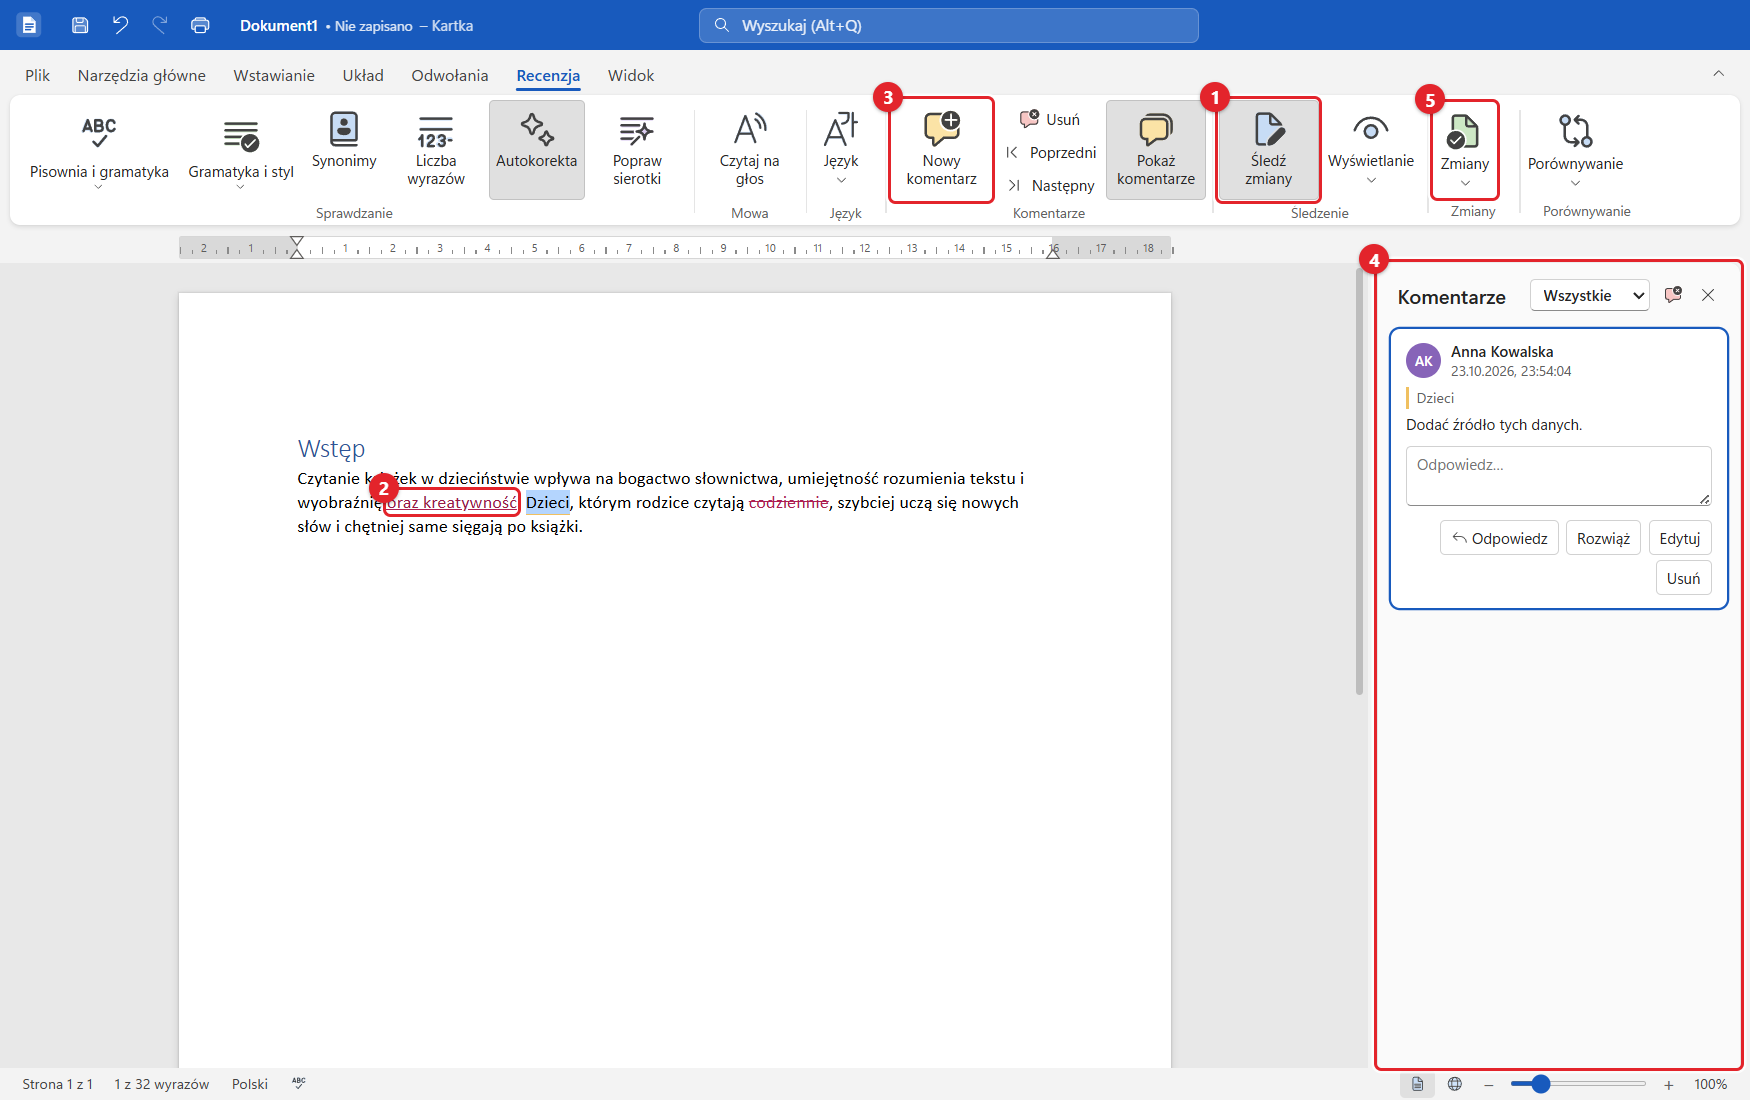Run Gramatyka i styl check
The image size is (1750, 1100).
[x=241, y=150]
